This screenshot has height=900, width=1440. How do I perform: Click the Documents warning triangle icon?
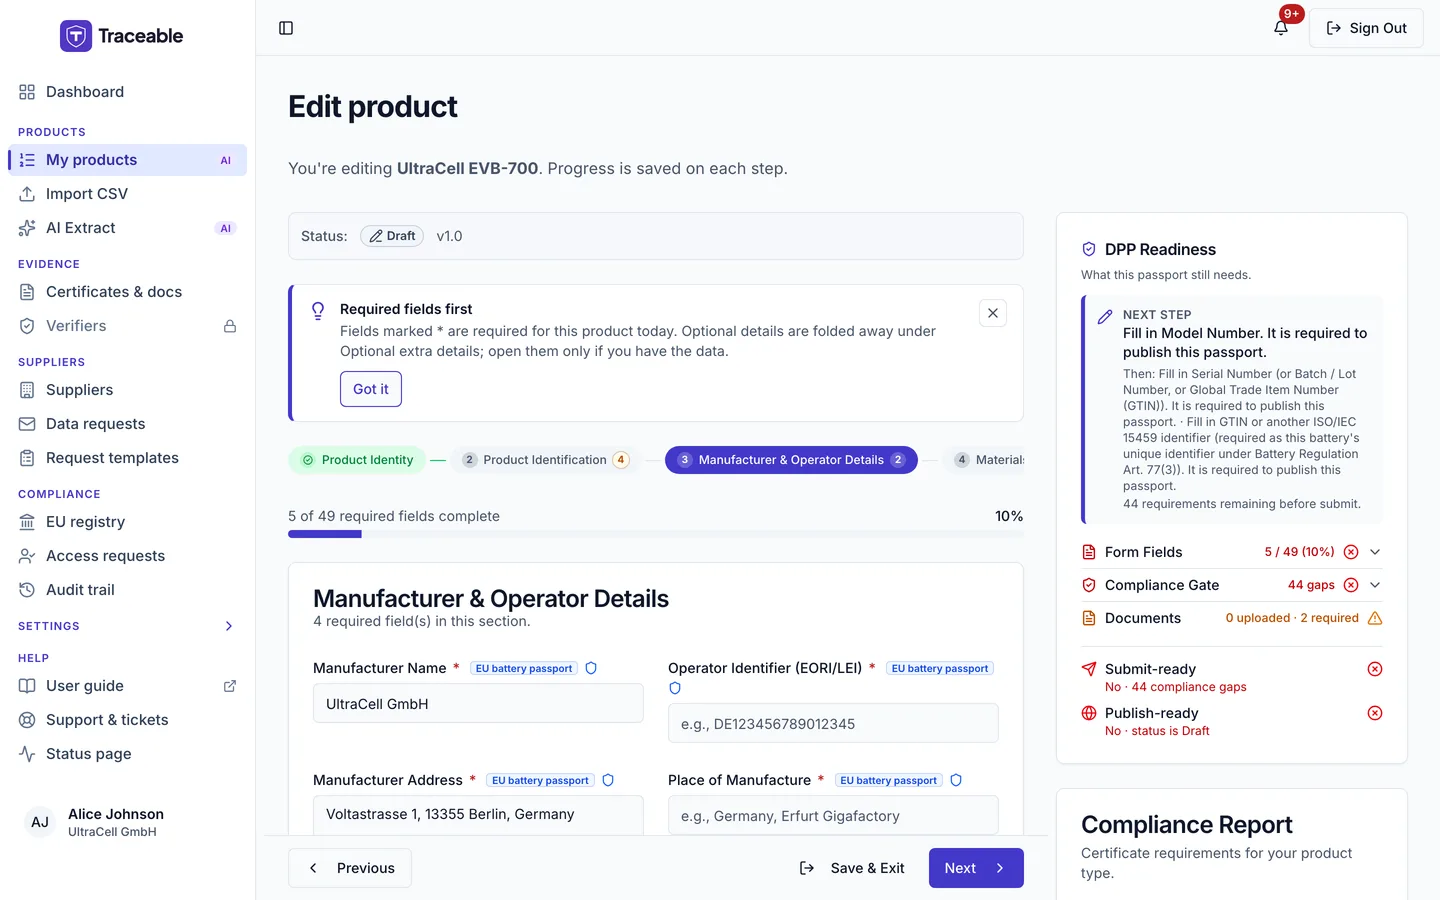(1375, 618)
